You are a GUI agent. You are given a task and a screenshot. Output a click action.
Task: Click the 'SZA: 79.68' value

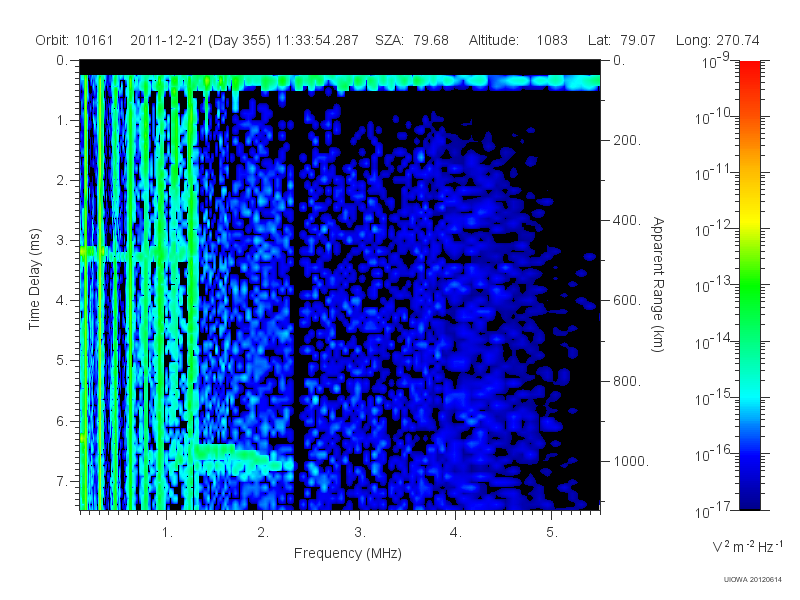(x=412, y=40)
